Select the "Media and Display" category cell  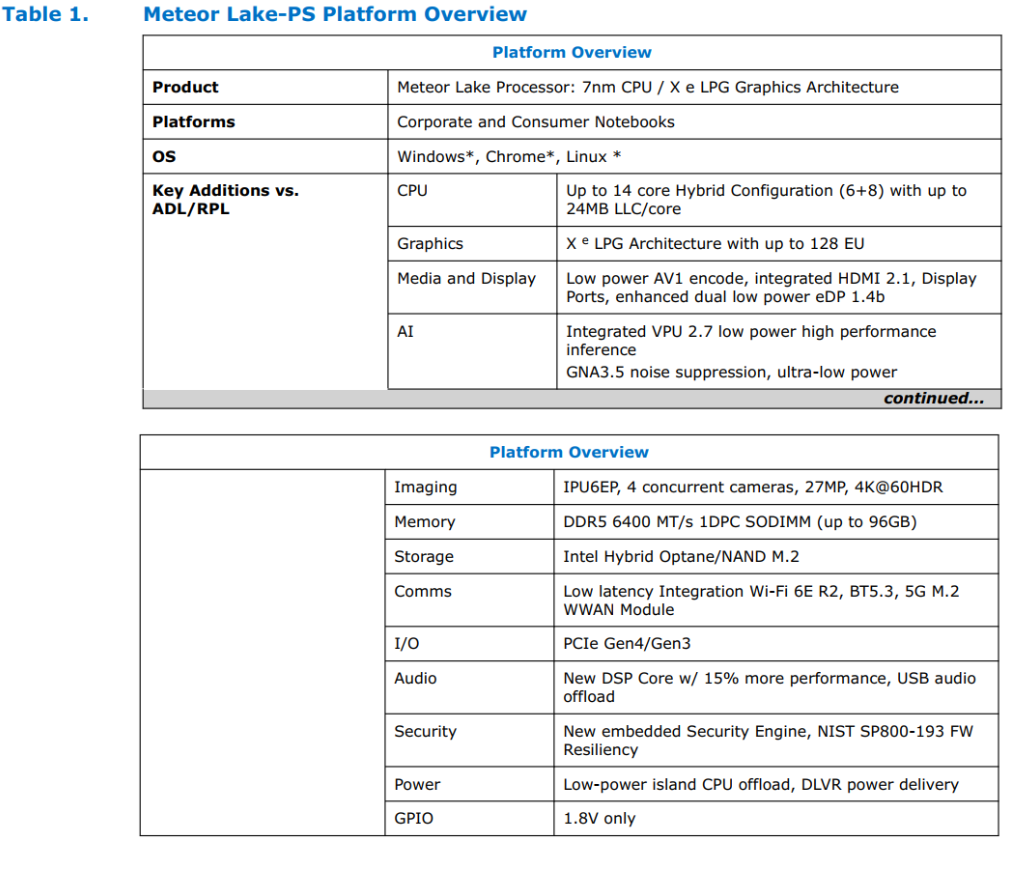coord(466,278)
